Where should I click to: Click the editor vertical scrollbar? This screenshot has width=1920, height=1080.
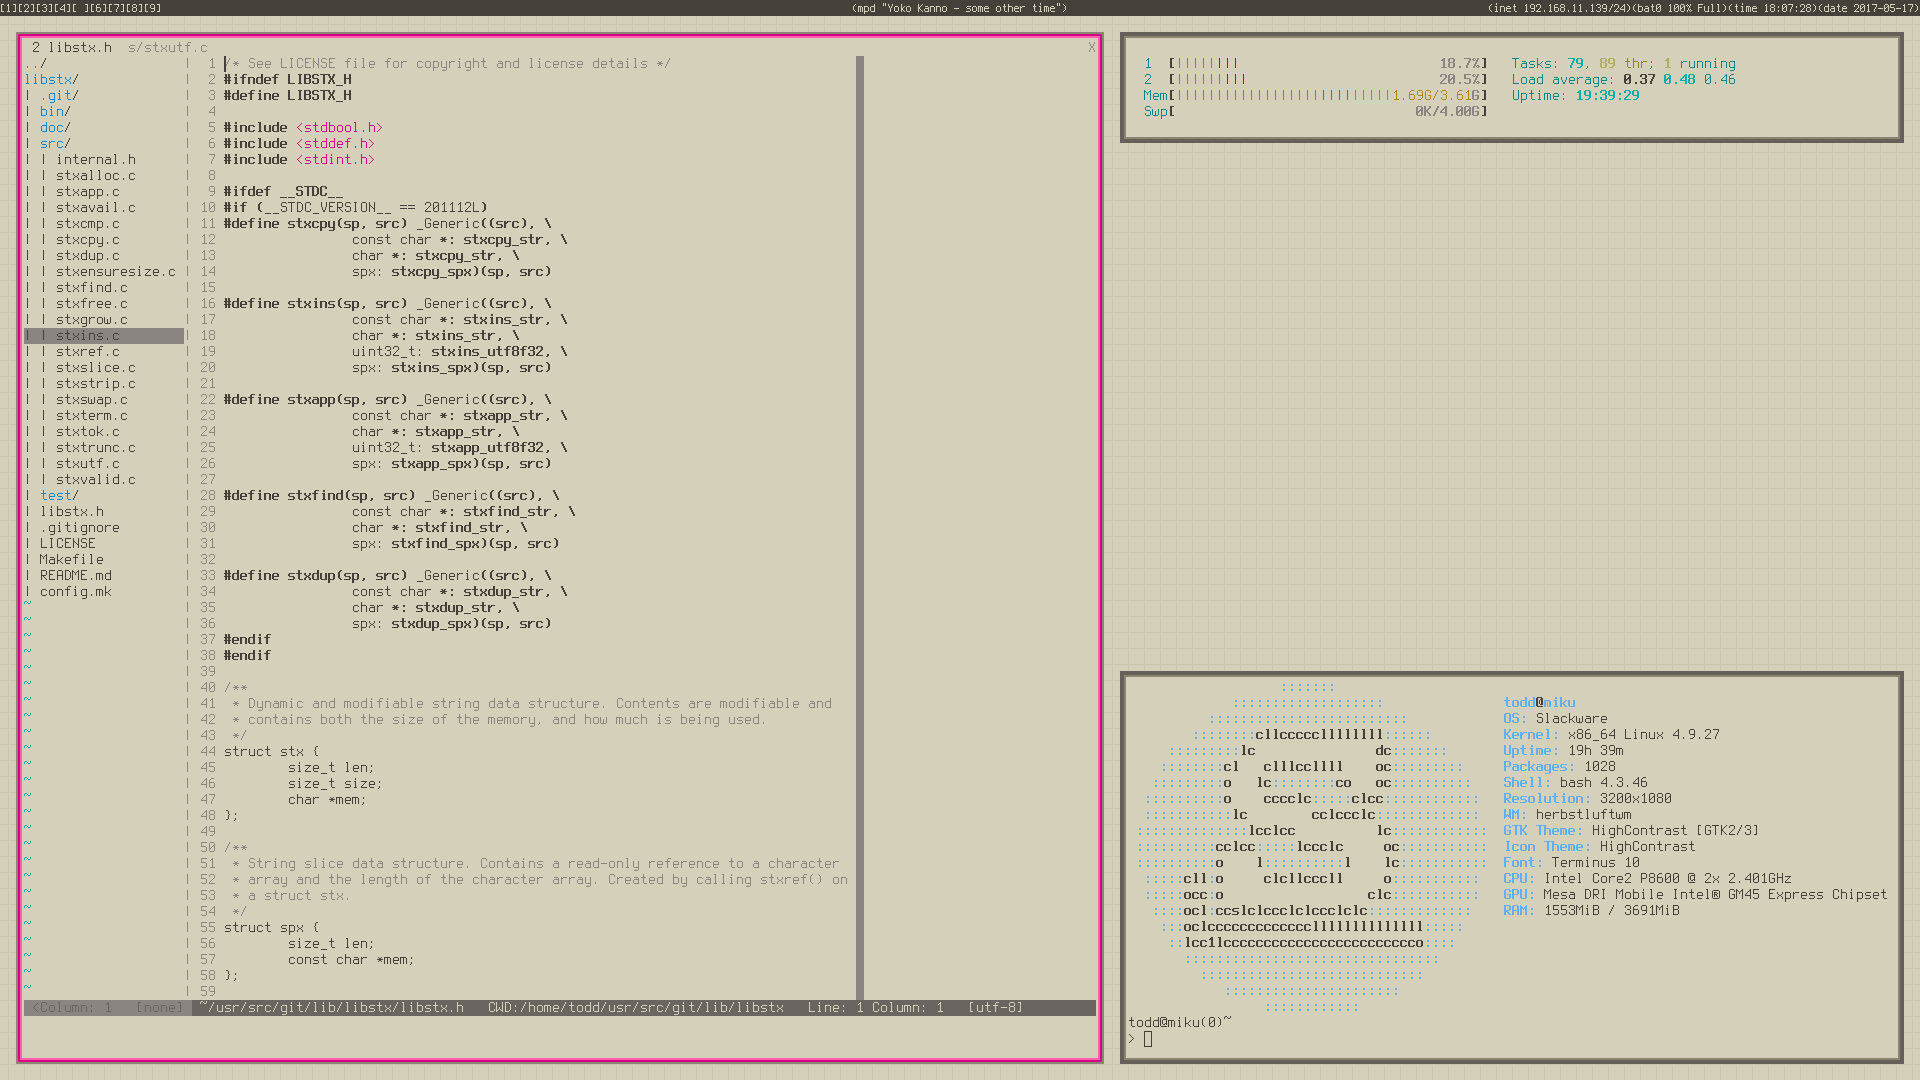(859, 500)
